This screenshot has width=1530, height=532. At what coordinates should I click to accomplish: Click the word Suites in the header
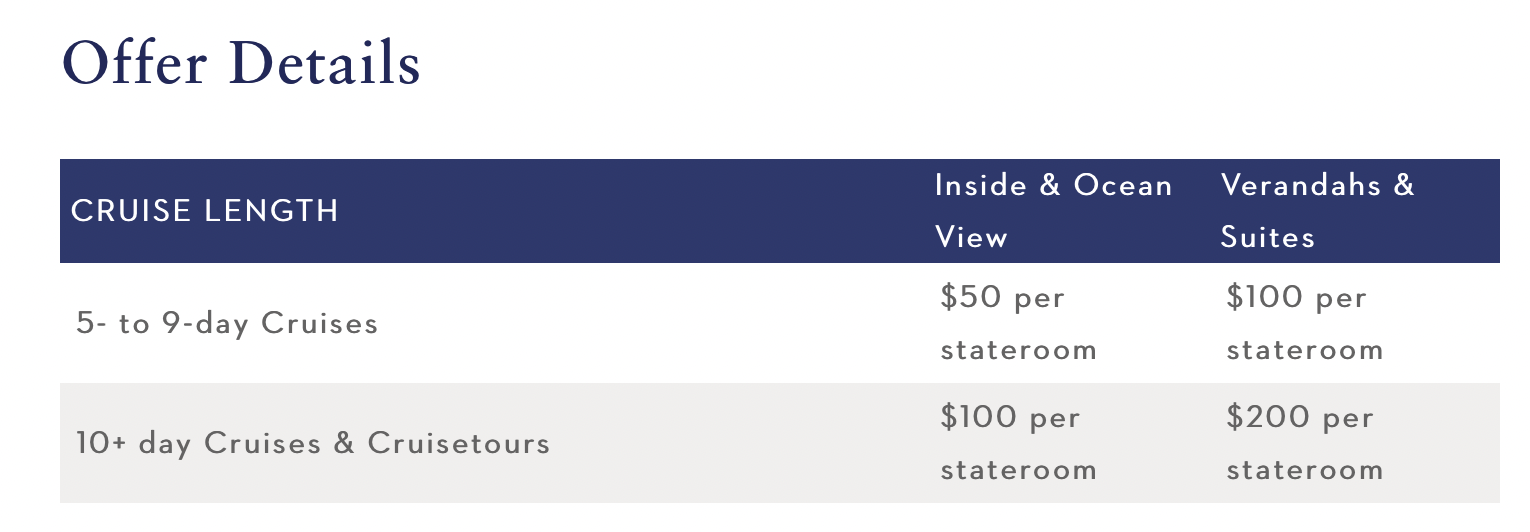[x=1268, y=237]
